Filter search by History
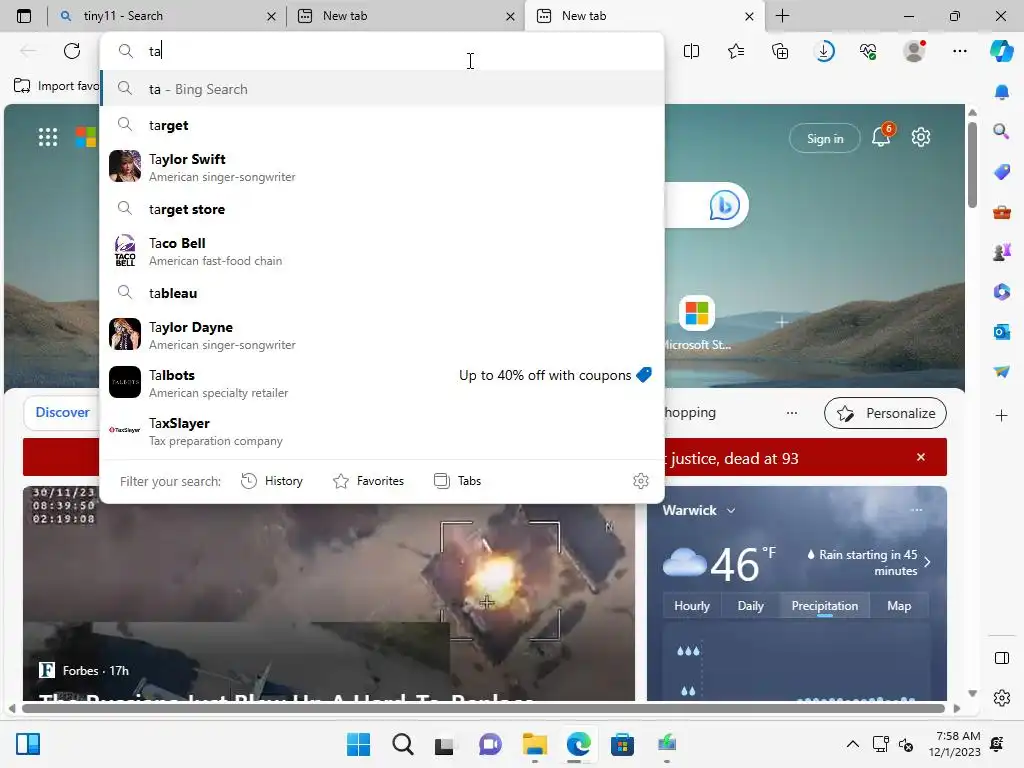Image resolution: width=1024 pixels, height=768 pixels. pyautogui.click(x=272, y=481)
